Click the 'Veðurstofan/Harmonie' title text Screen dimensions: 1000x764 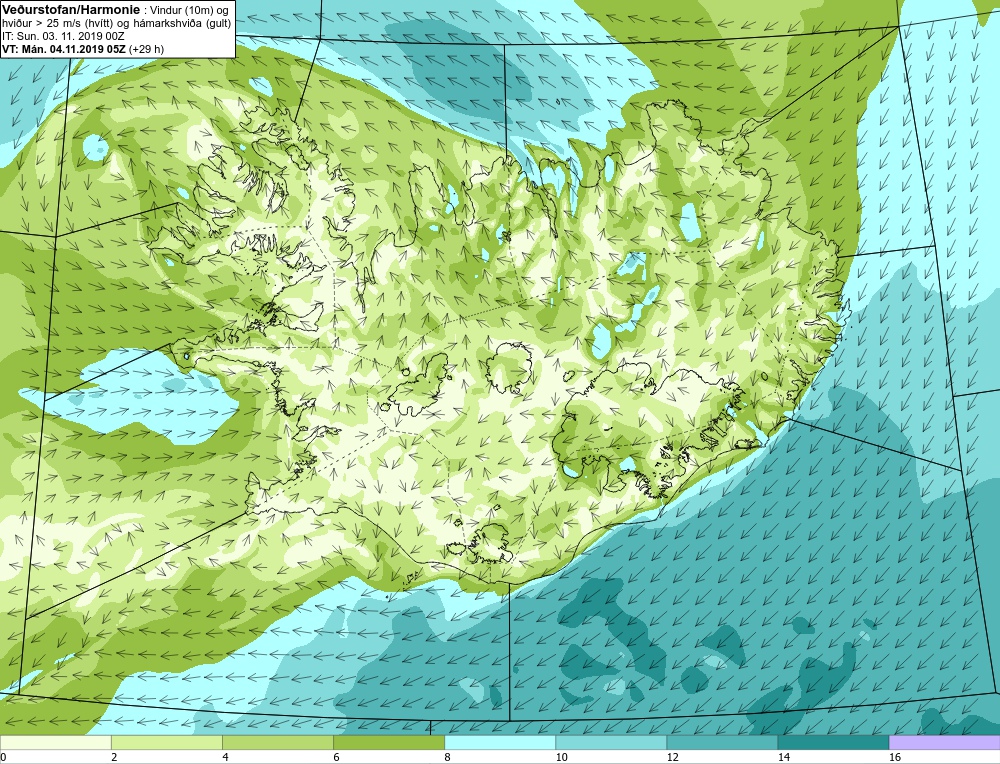(x=69, y=10)
